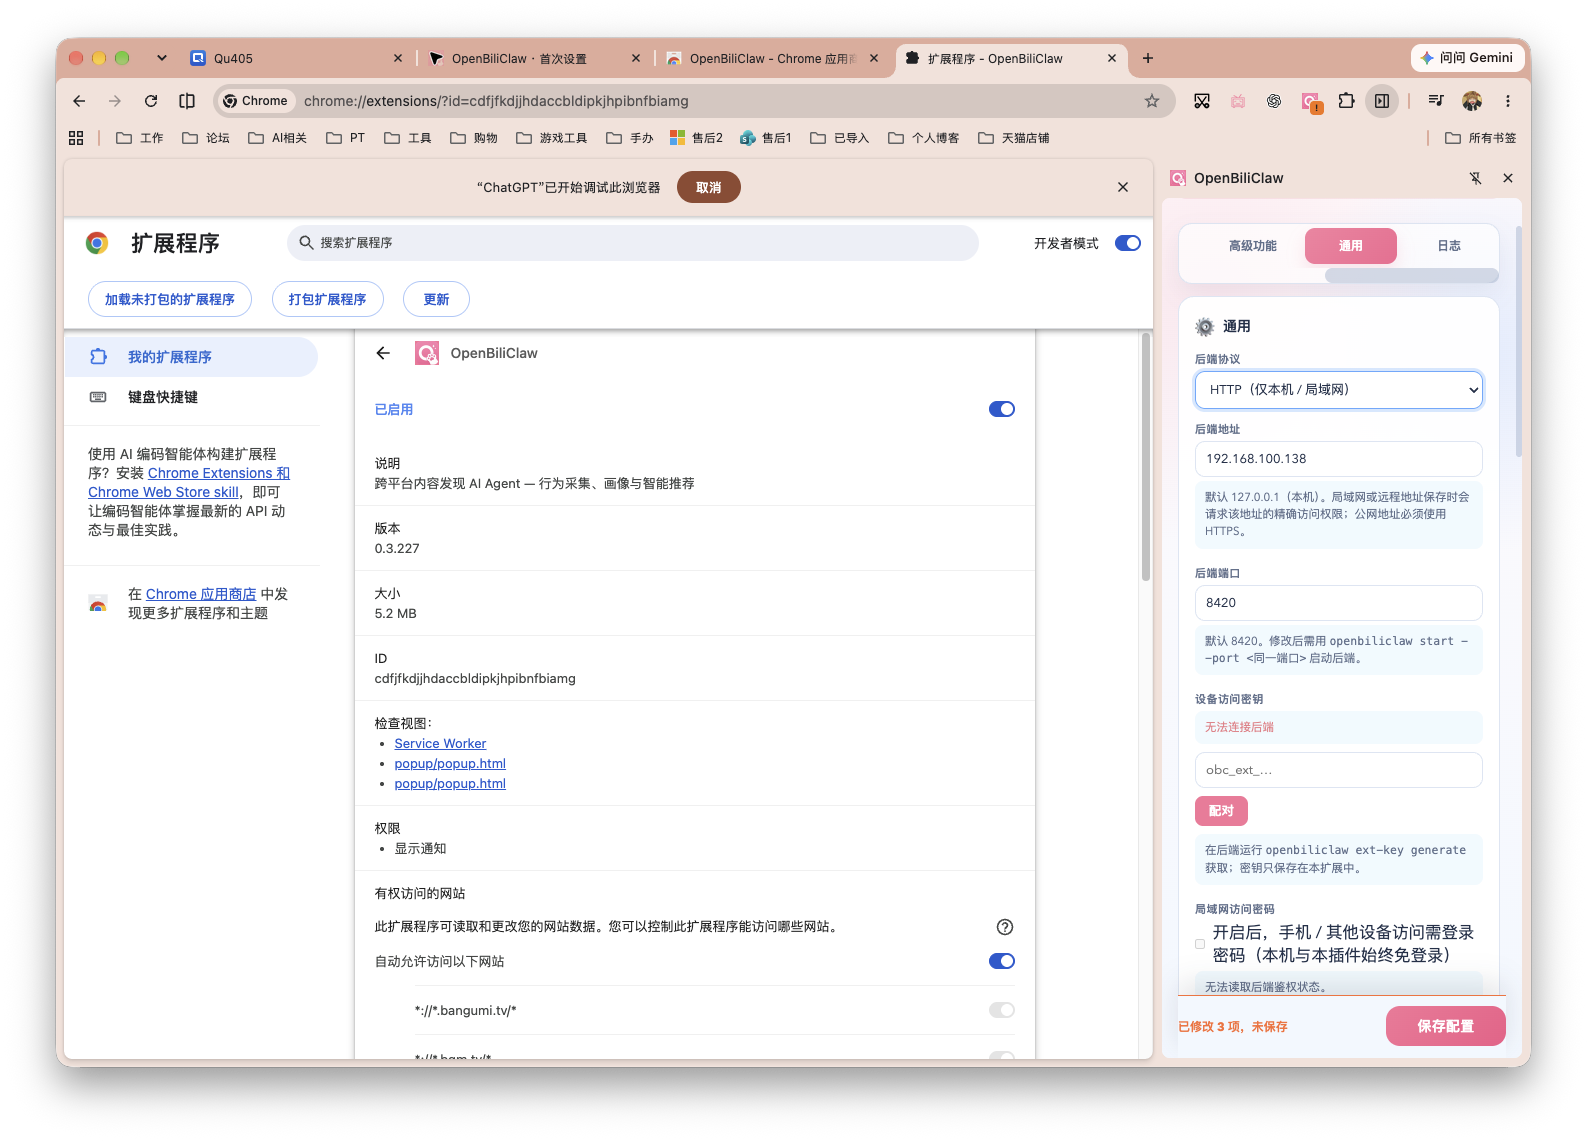Click the browser back arrow

click(79, 101)
